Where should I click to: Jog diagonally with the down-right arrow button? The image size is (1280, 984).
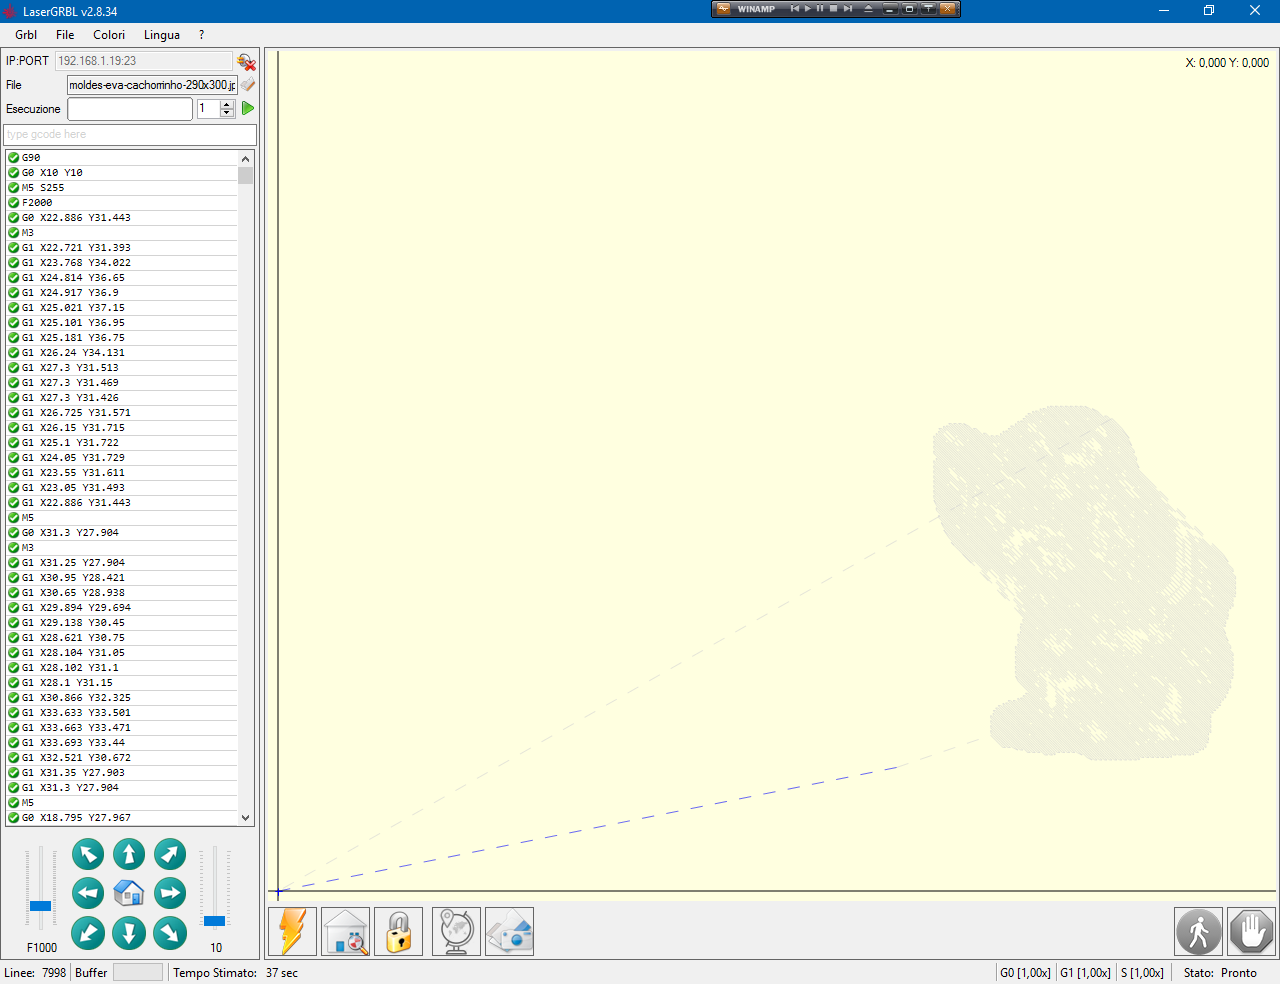click(170, 933)
